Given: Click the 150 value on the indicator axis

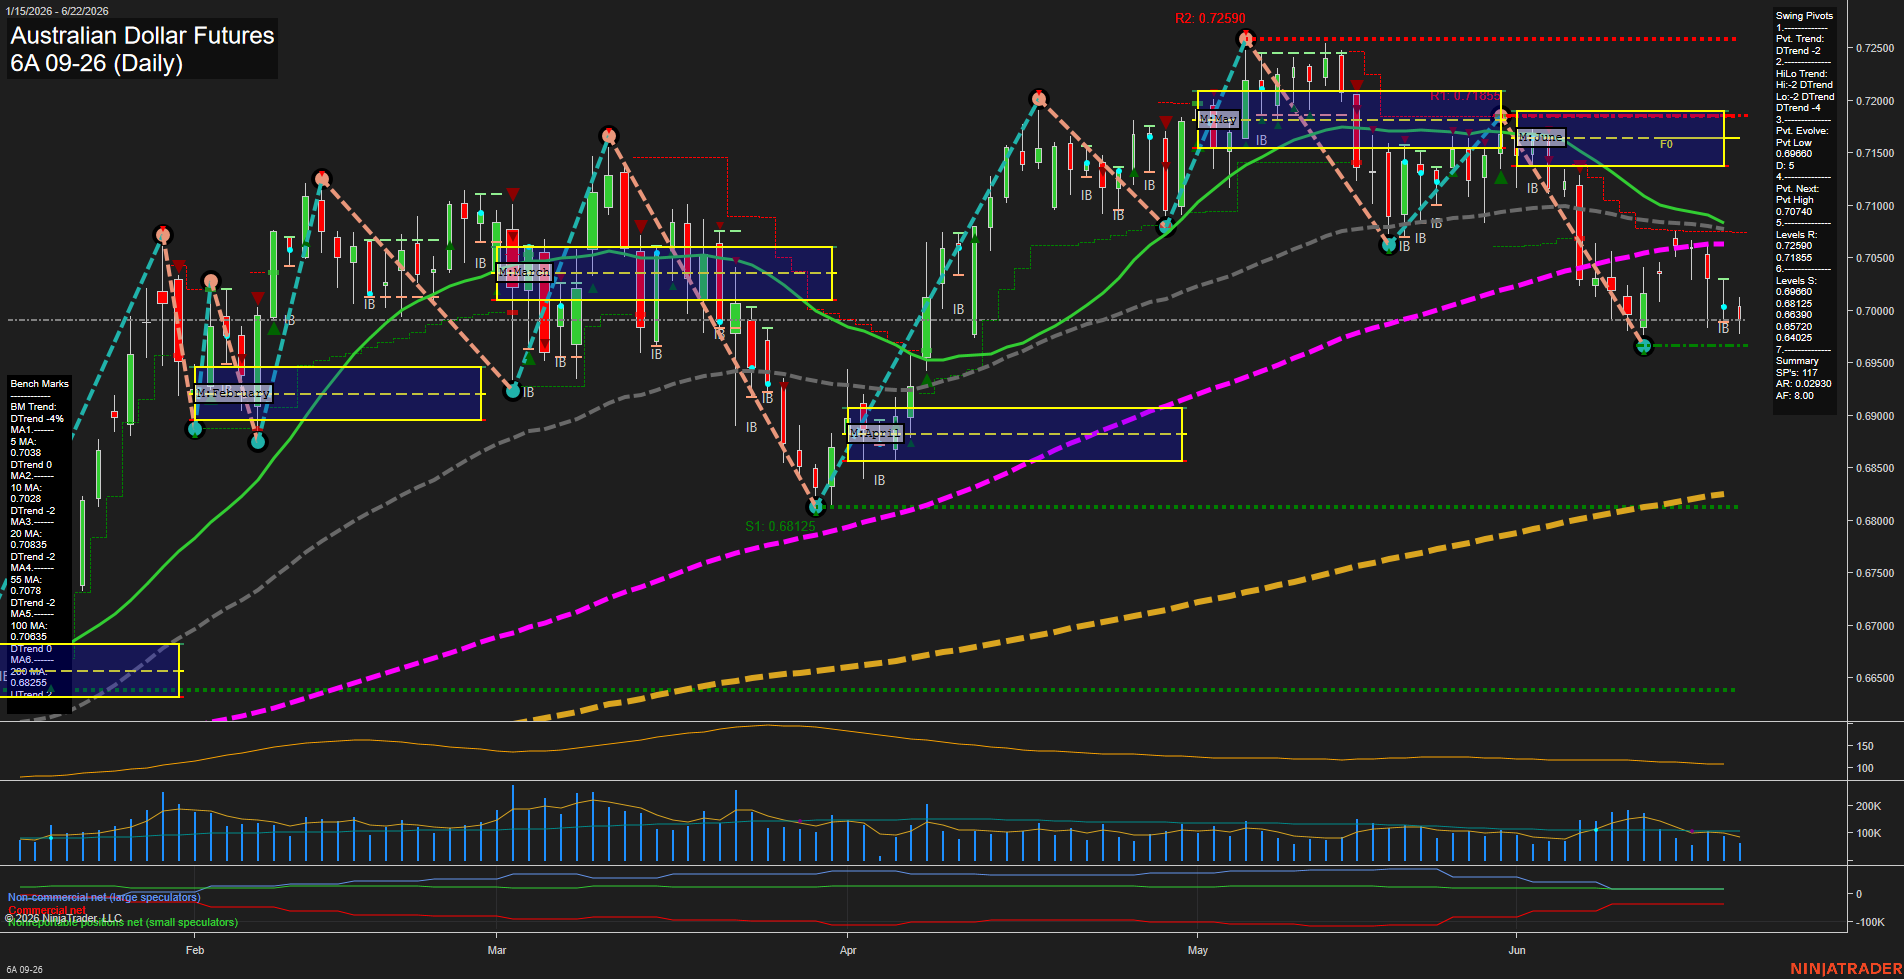Looking at the screenshot, I should pos(1865,746).
